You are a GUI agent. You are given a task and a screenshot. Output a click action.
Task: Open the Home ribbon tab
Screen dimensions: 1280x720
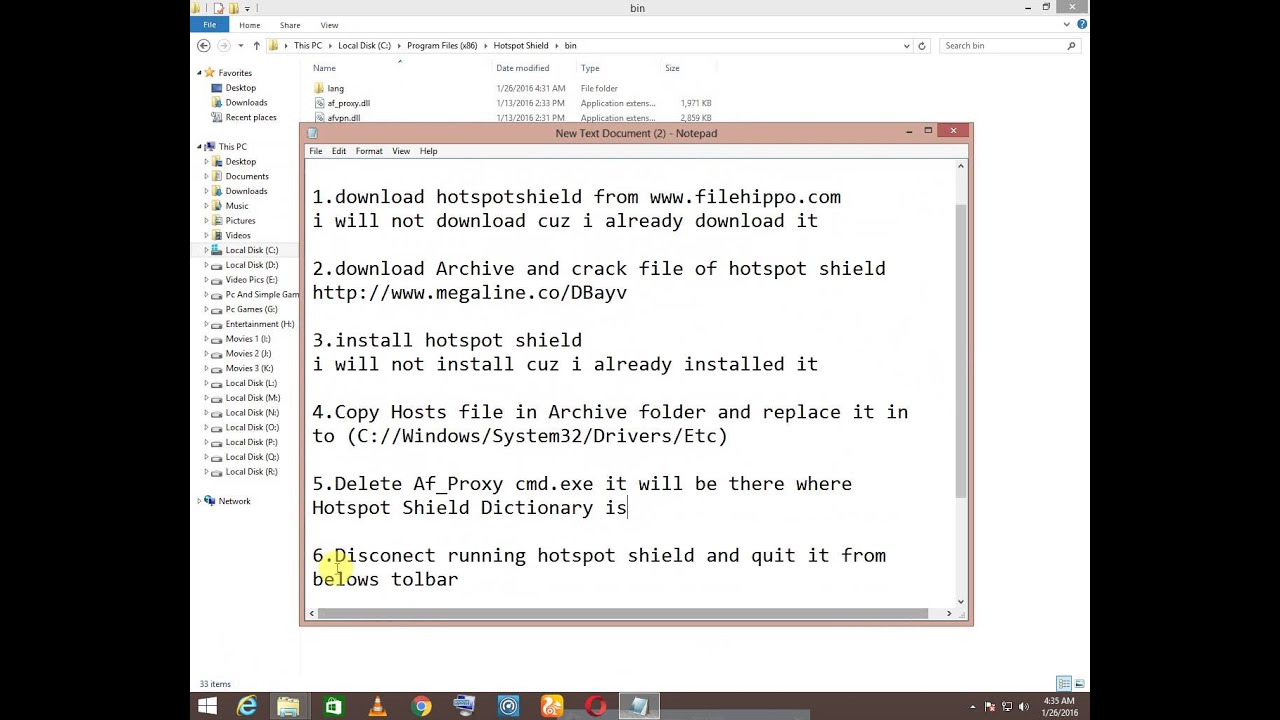(x=250, y=25)
